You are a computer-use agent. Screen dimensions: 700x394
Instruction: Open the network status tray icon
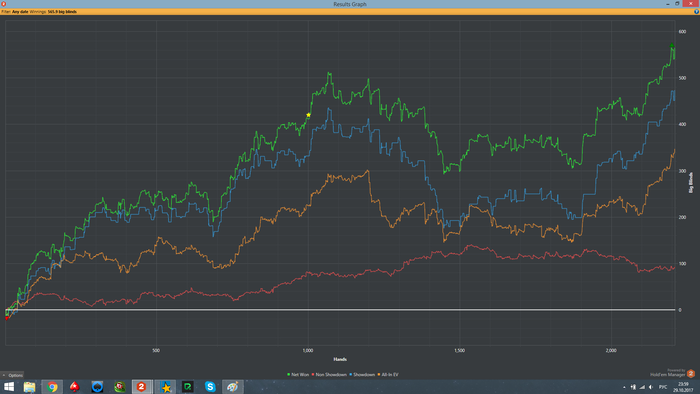point(633,387)
